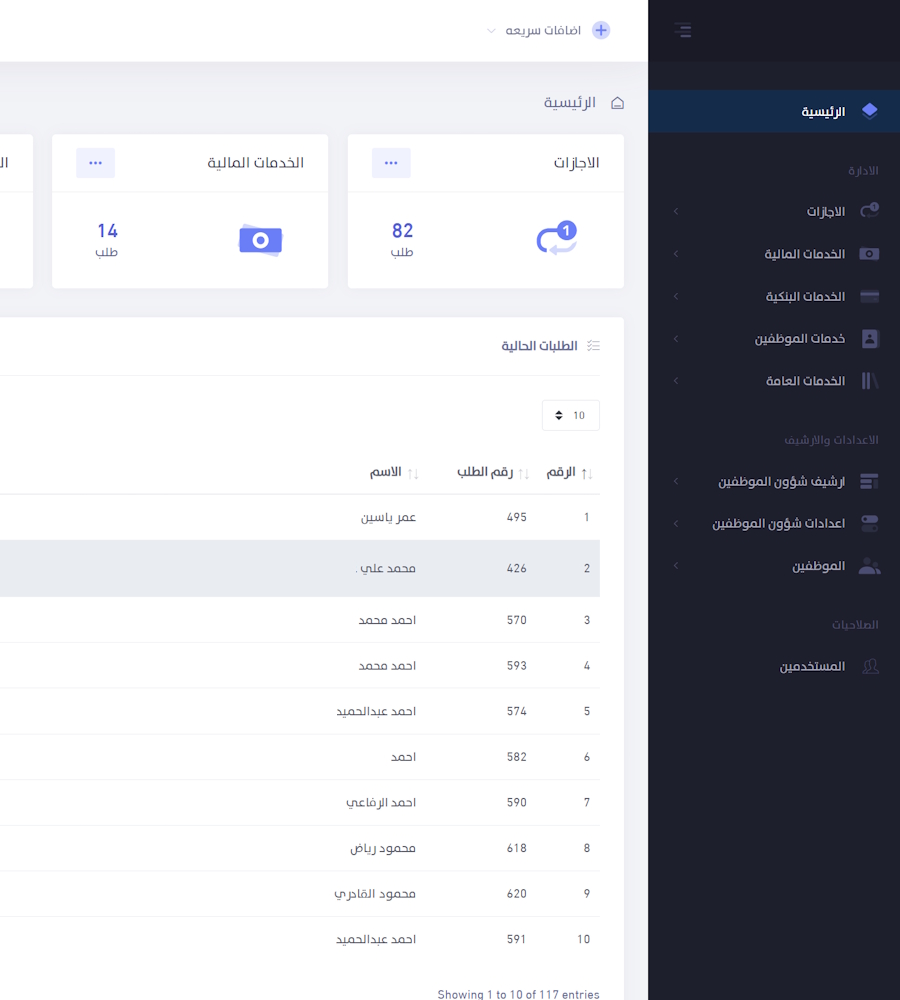Click the اعدادات شؤون الموظفين toggle icon
This screenshot has width=900, height=1000.
[x=869, y=524]
